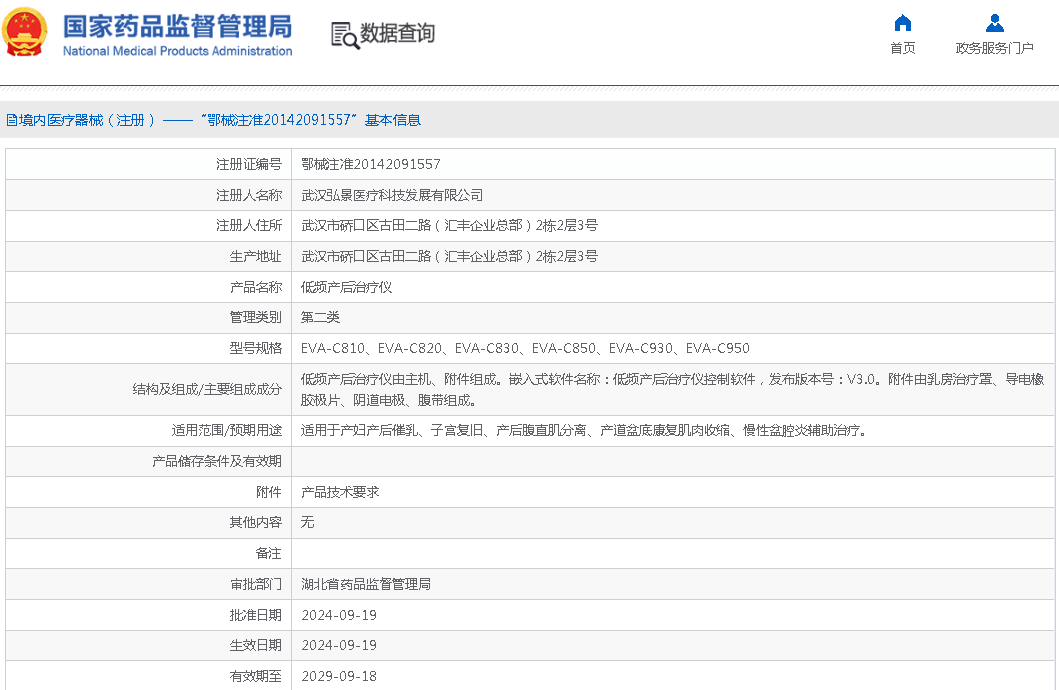1059x690 pixels.
Task: Click the National Medical Products Administration text
Action: (177, 51)
